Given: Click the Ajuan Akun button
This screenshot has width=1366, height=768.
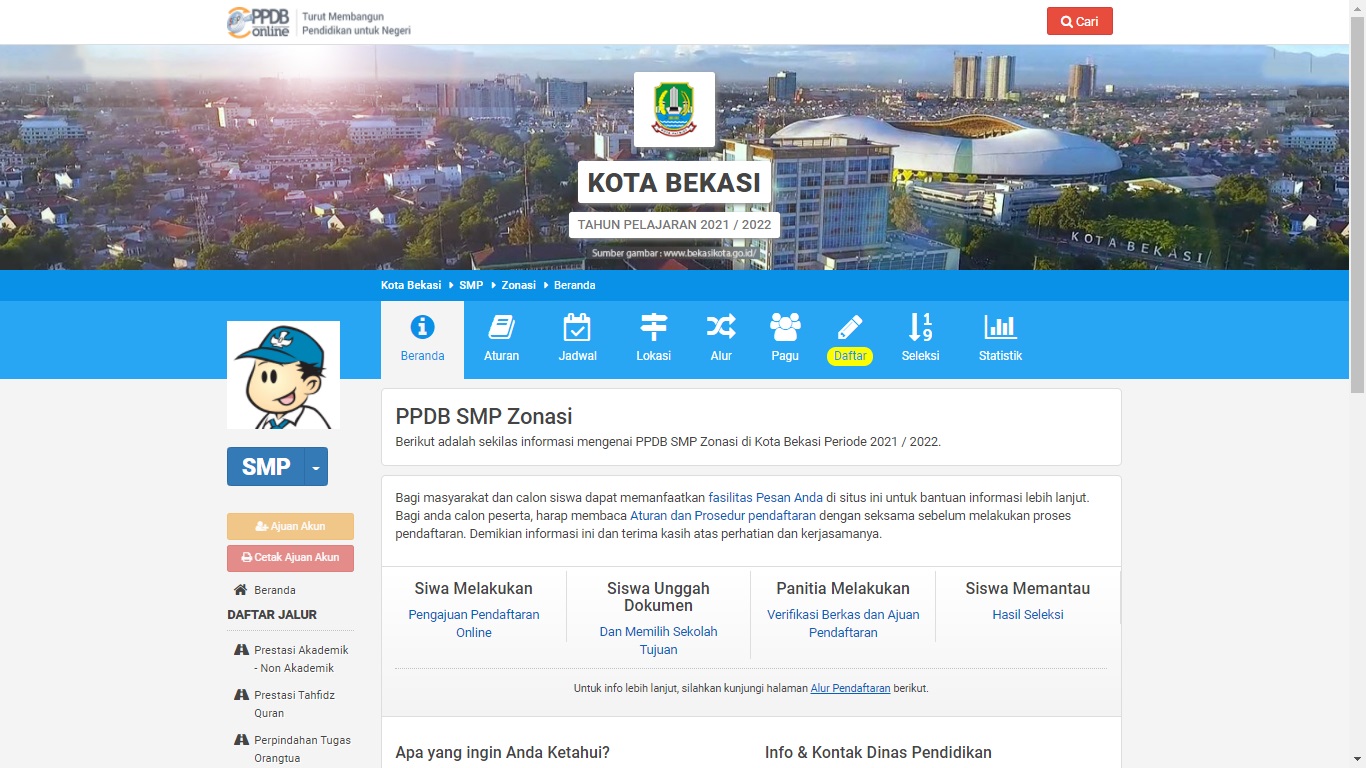Looking at the screenshot, I should 290,526.
